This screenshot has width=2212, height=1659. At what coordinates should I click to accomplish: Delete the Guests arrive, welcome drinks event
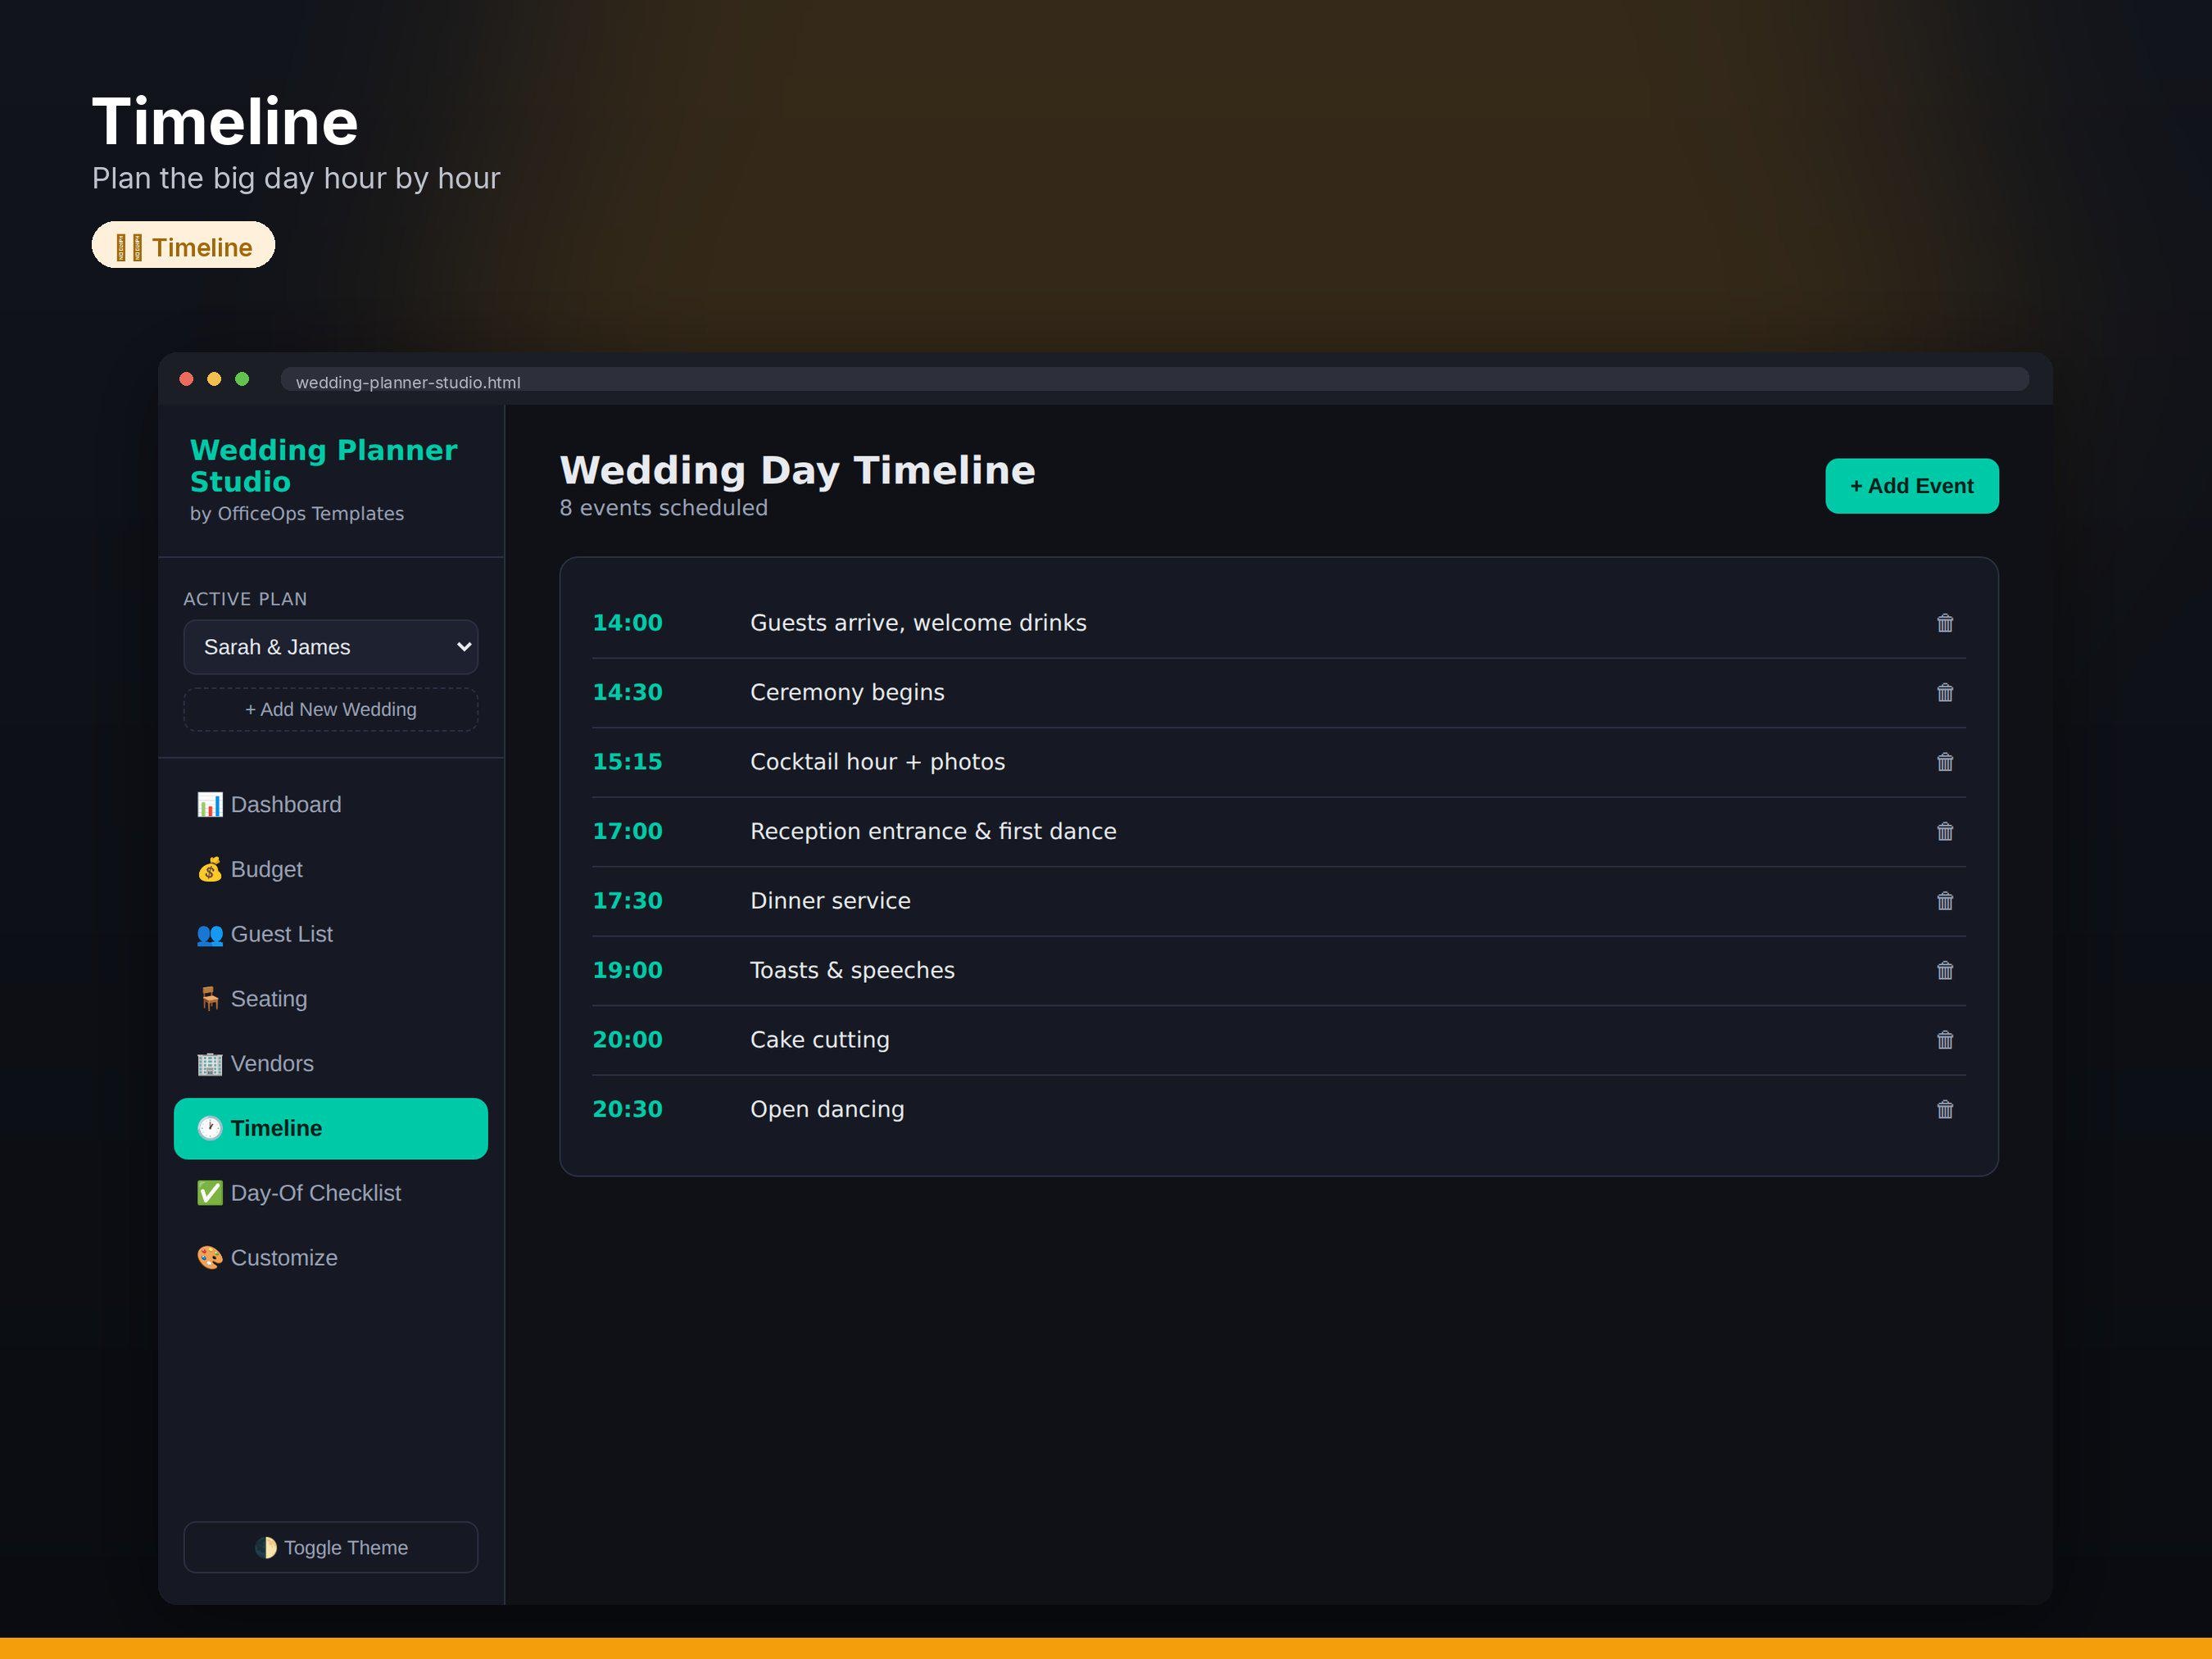(1944, 623)
